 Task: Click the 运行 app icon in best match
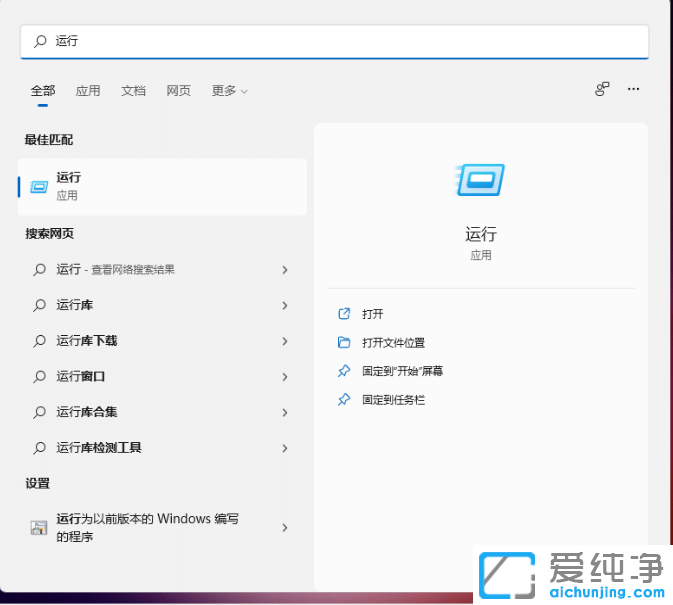39,187
